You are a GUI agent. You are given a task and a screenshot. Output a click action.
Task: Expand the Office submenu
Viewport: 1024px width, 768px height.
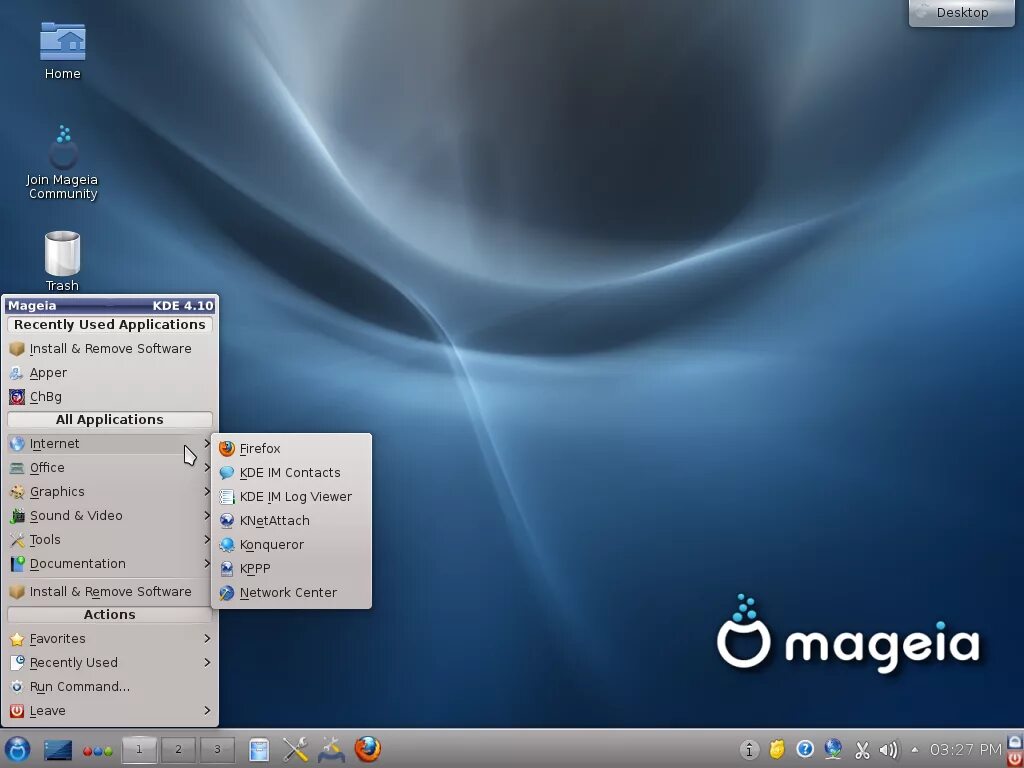[x=109, y=468]
